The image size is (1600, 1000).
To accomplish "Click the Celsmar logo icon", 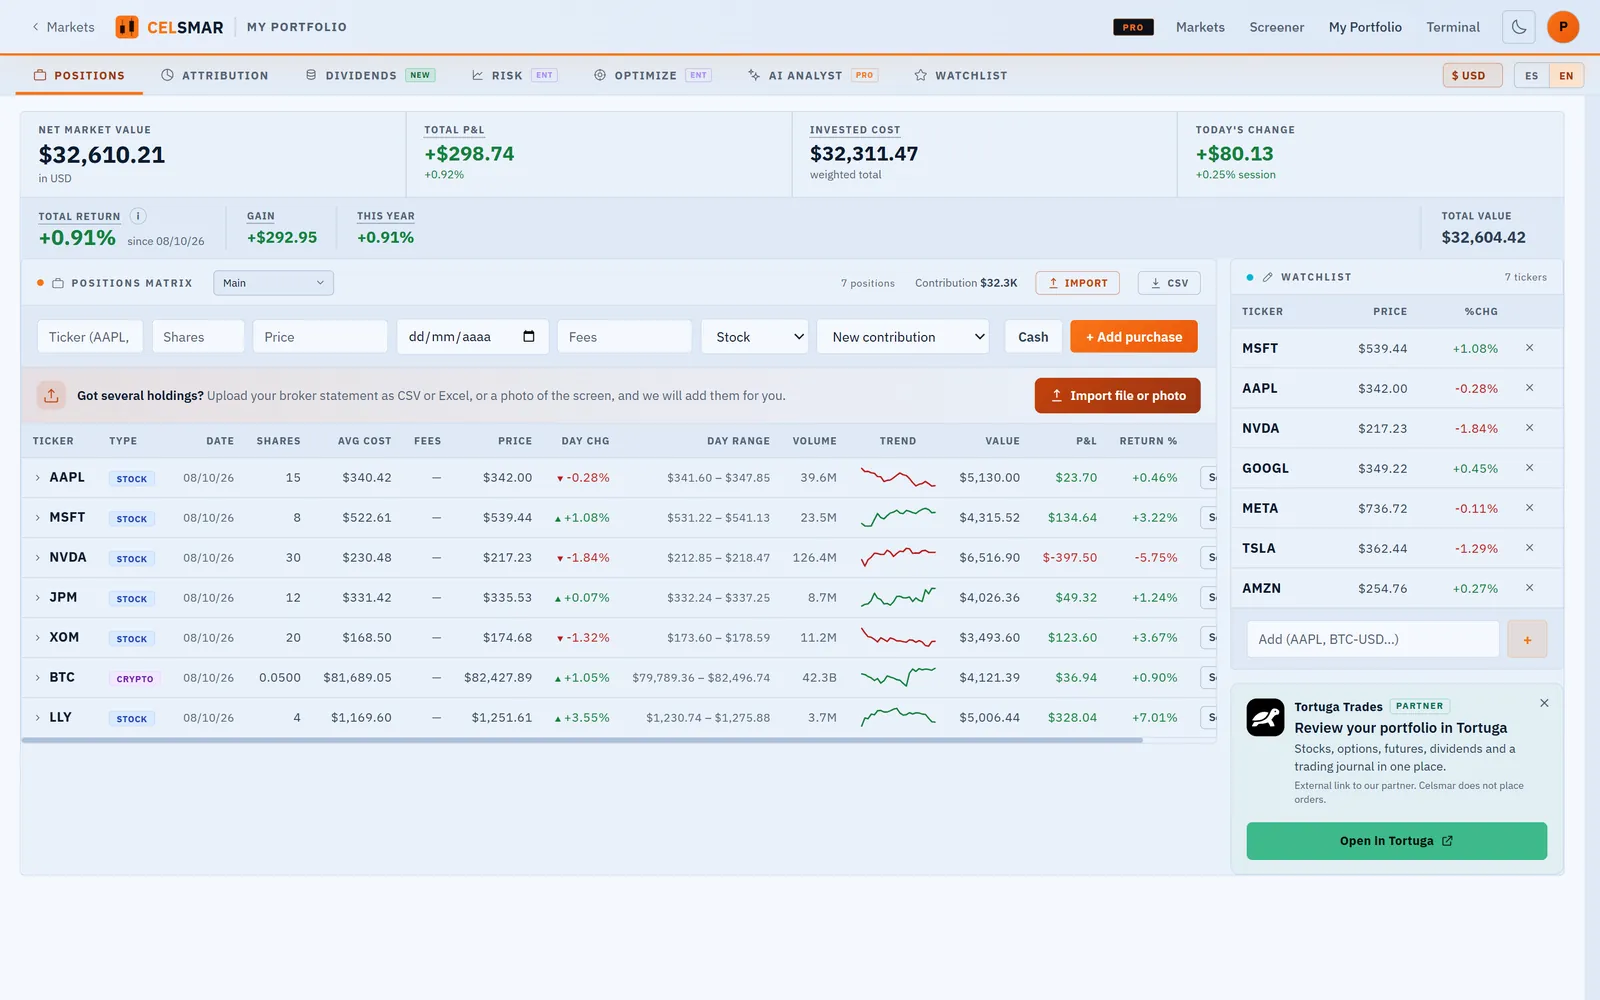I will pyautogui.click(x=127, y=27).
